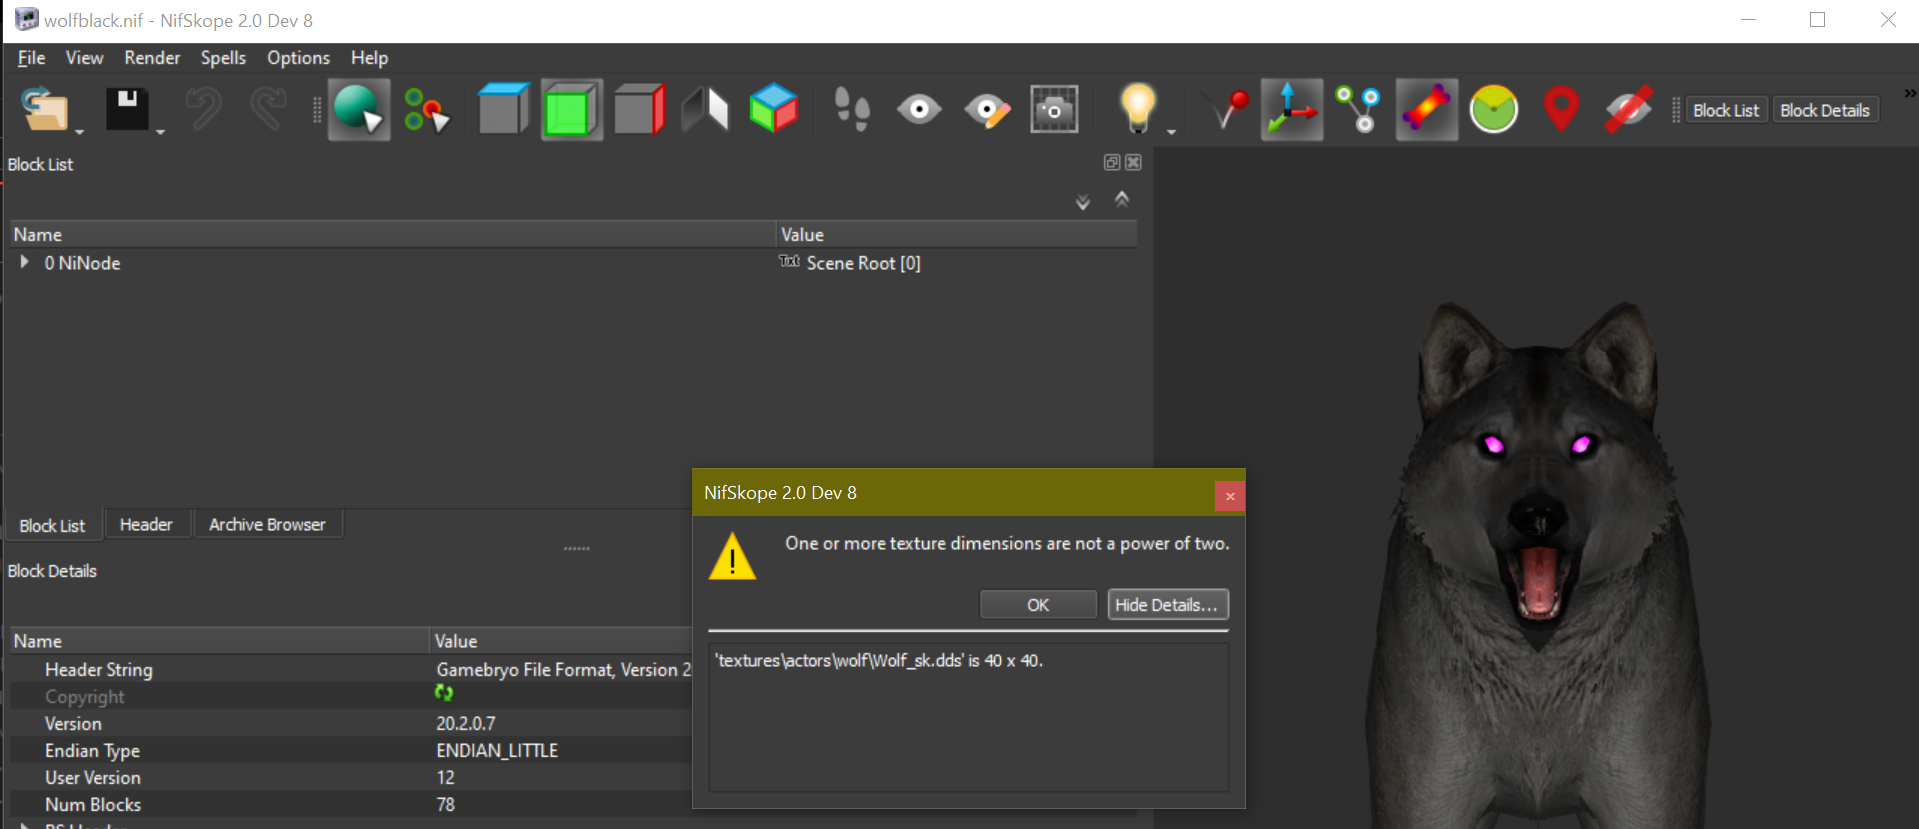
Task: Select the Num Blocks row
Action: [x=350, y=804]
